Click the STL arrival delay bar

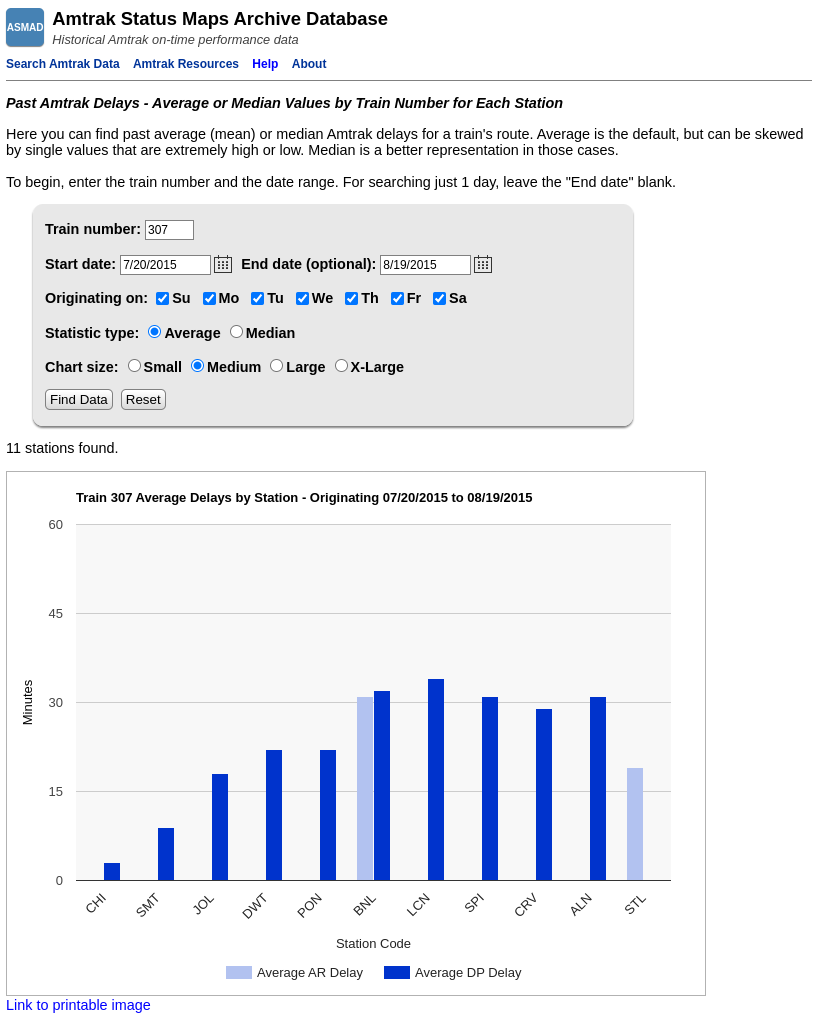click(635, 824)
